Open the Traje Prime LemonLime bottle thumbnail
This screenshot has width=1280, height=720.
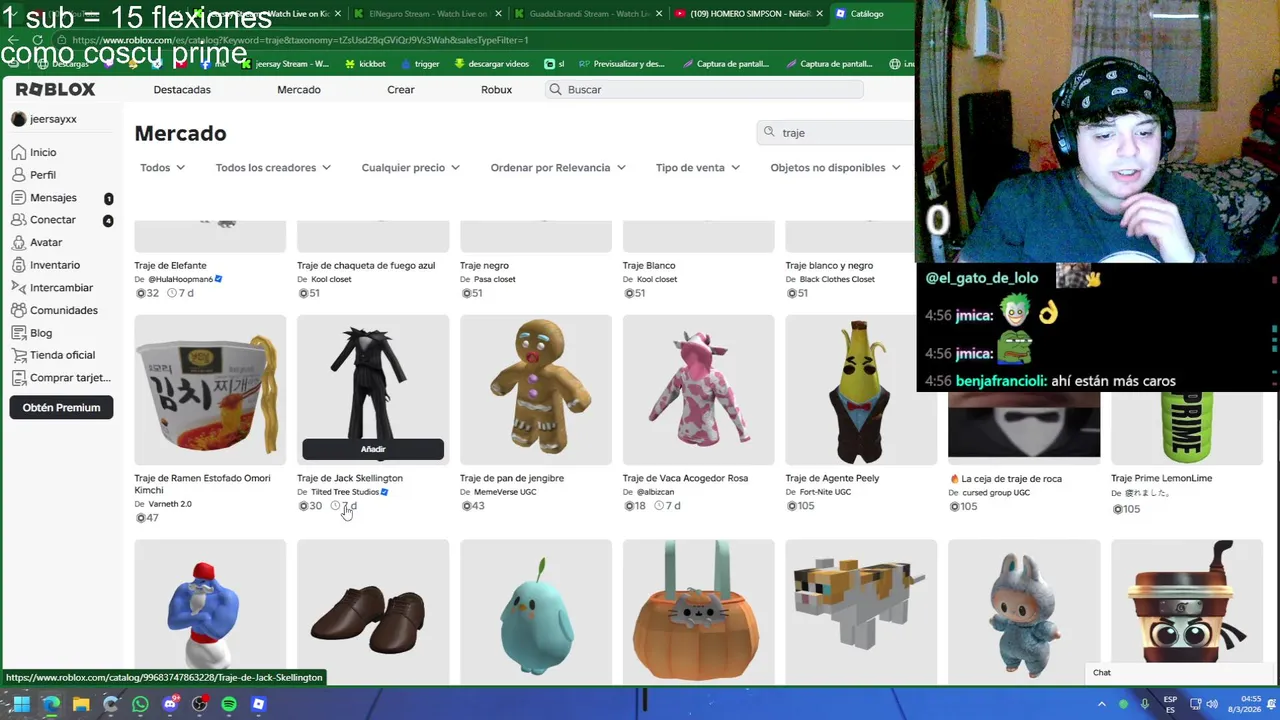(x=1186, y=428)
